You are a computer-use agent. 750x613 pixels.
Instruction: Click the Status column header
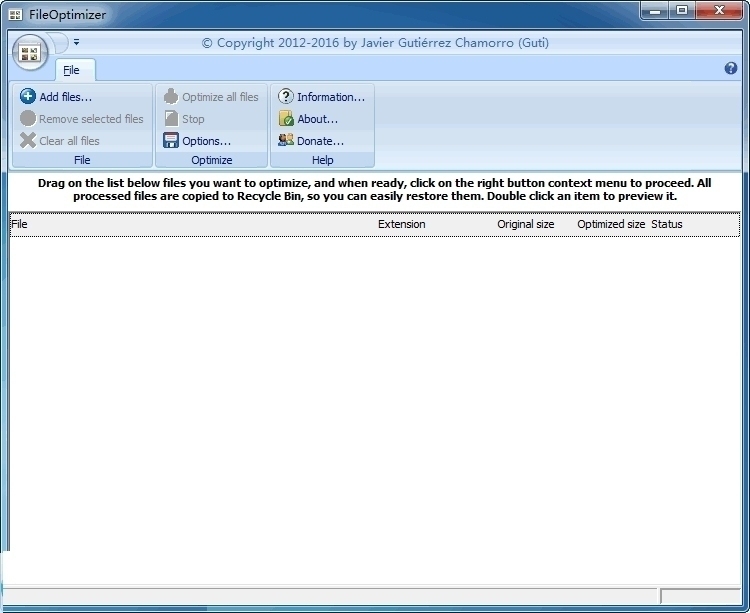667,224
